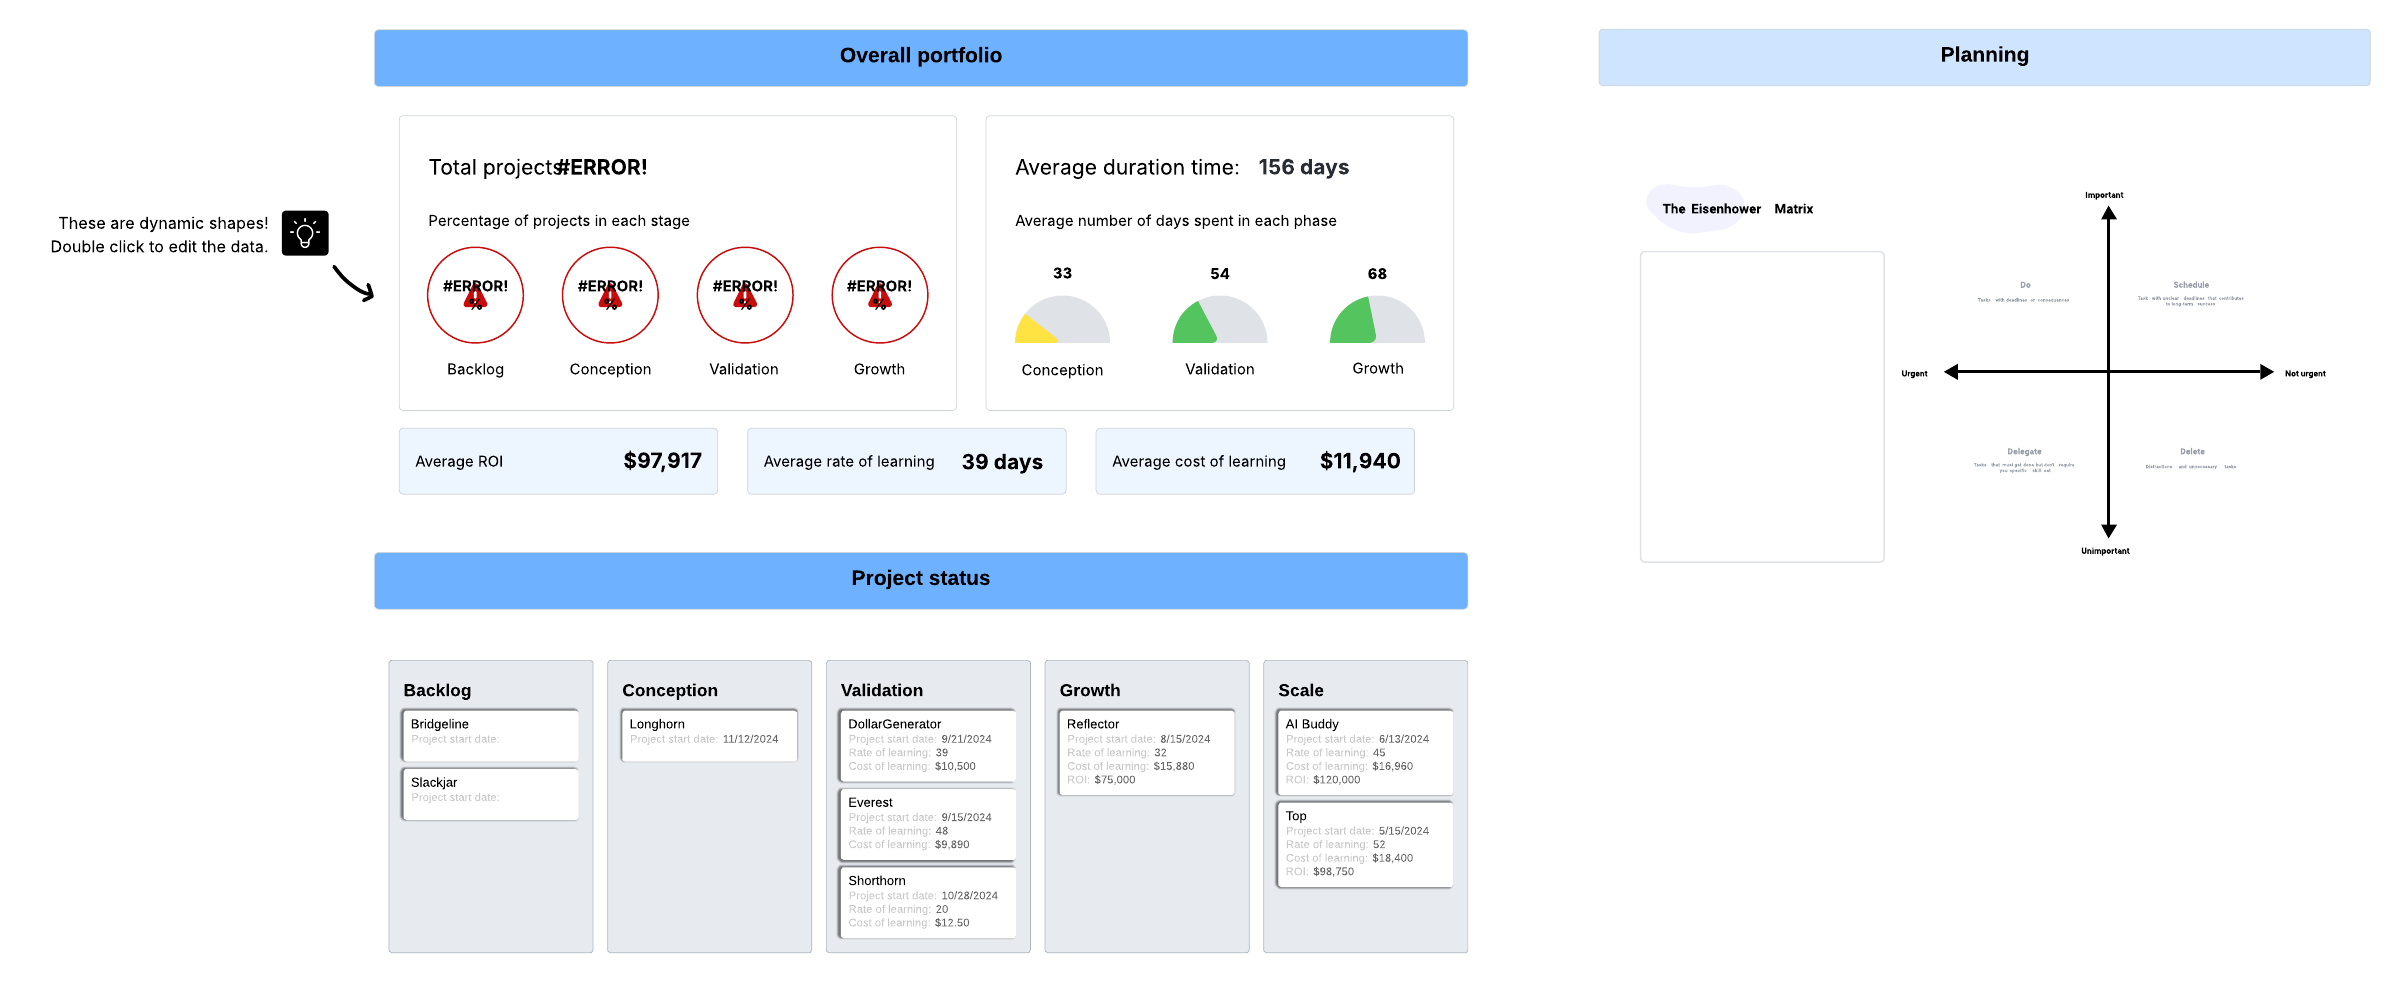Image resolution: width=2400 pixels, height=982 pixels.
Task: Select the Eisenhower Matrix title label
Action: coord(1737,209)
